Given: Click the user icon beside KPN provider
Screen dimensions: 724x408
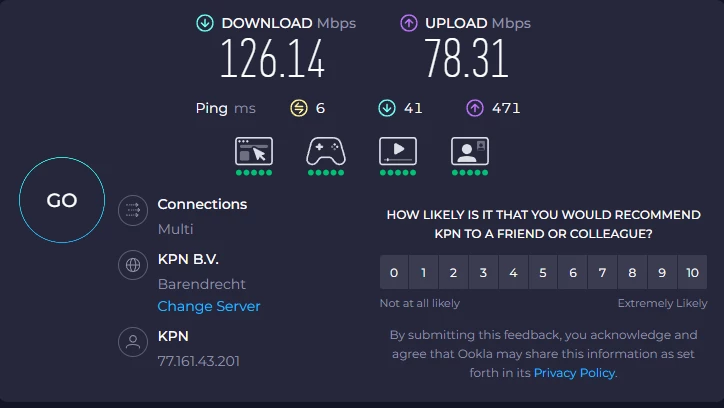Looking at the screenshot, I should pos(133,343).
